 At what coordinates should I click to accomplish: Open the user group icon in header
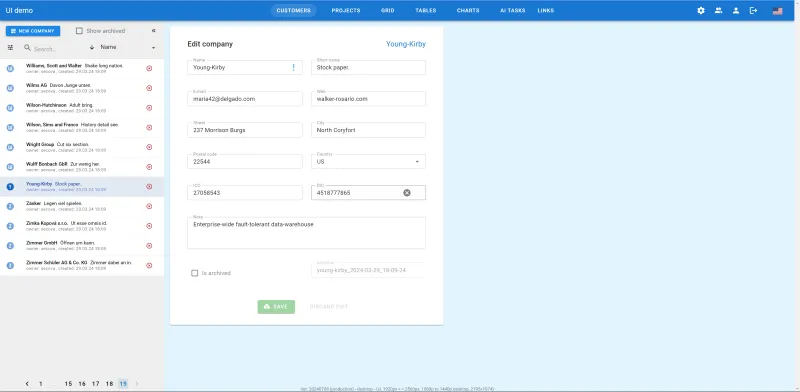click(x=718, y=10)
